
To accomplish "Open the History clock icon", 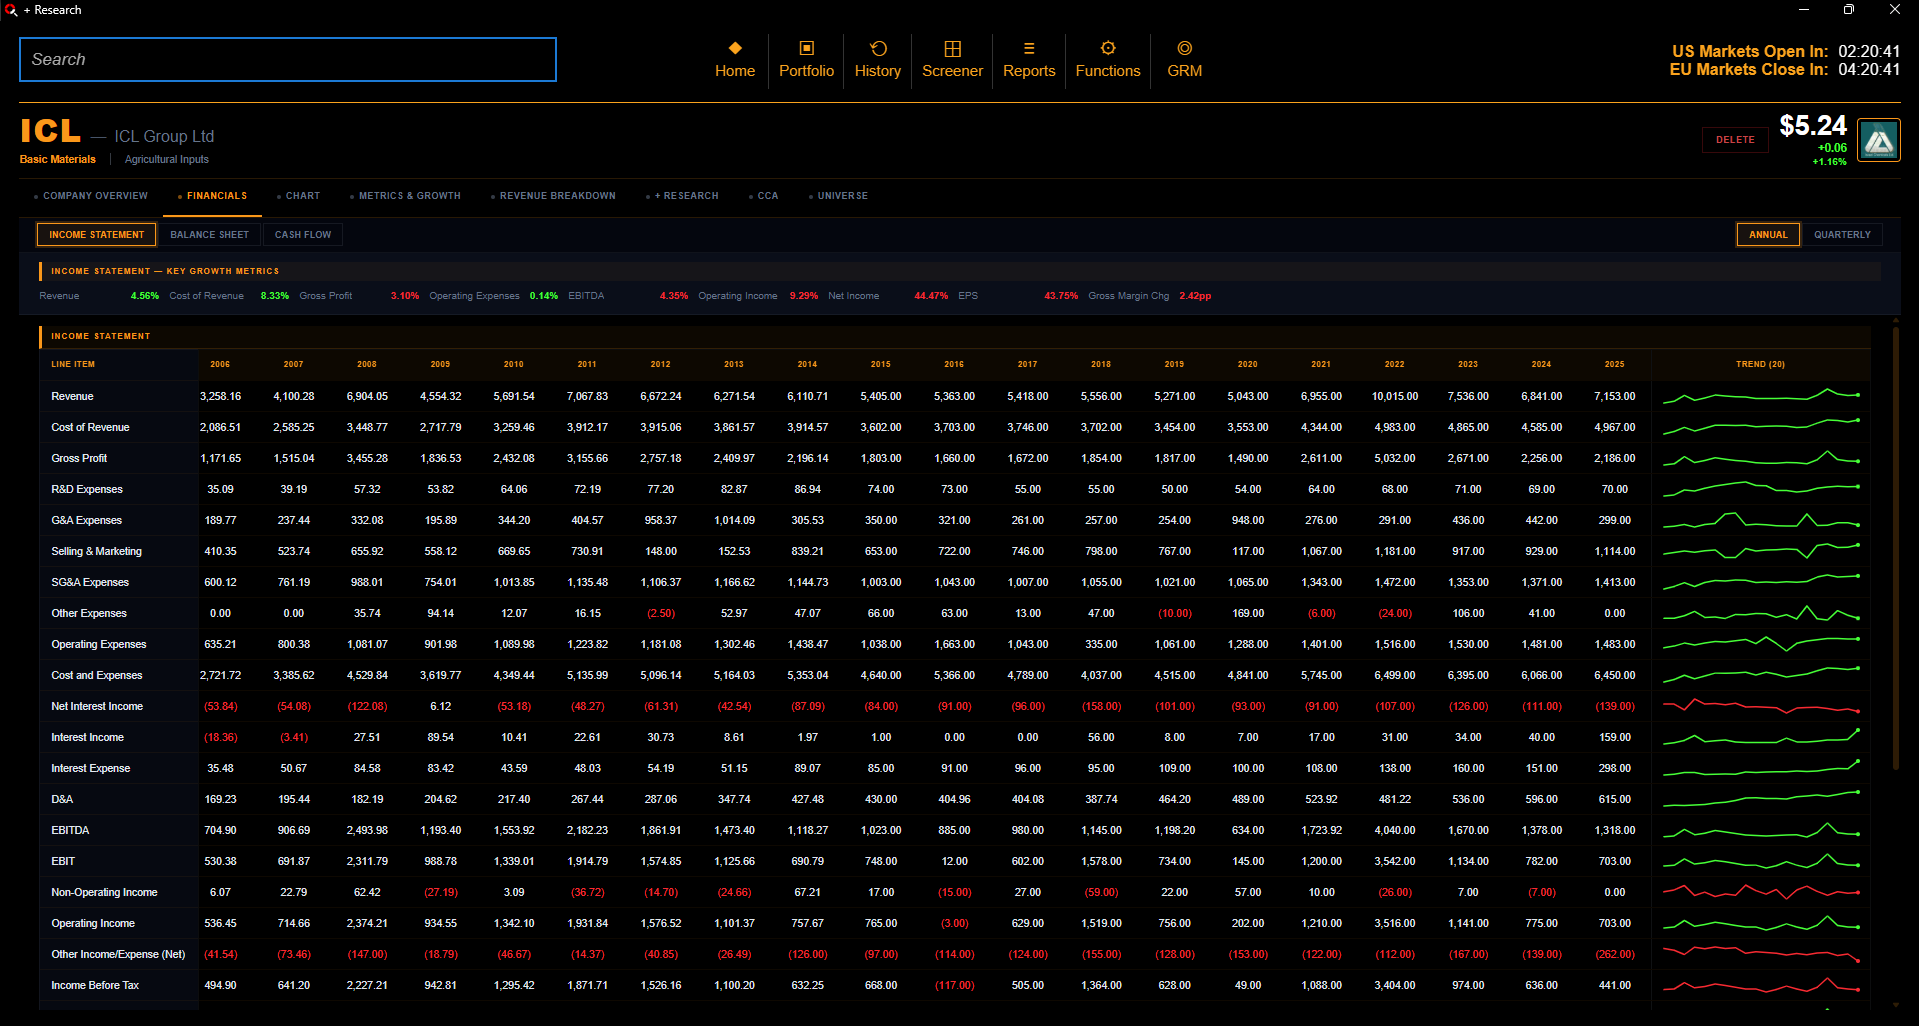I will point(878,48).
